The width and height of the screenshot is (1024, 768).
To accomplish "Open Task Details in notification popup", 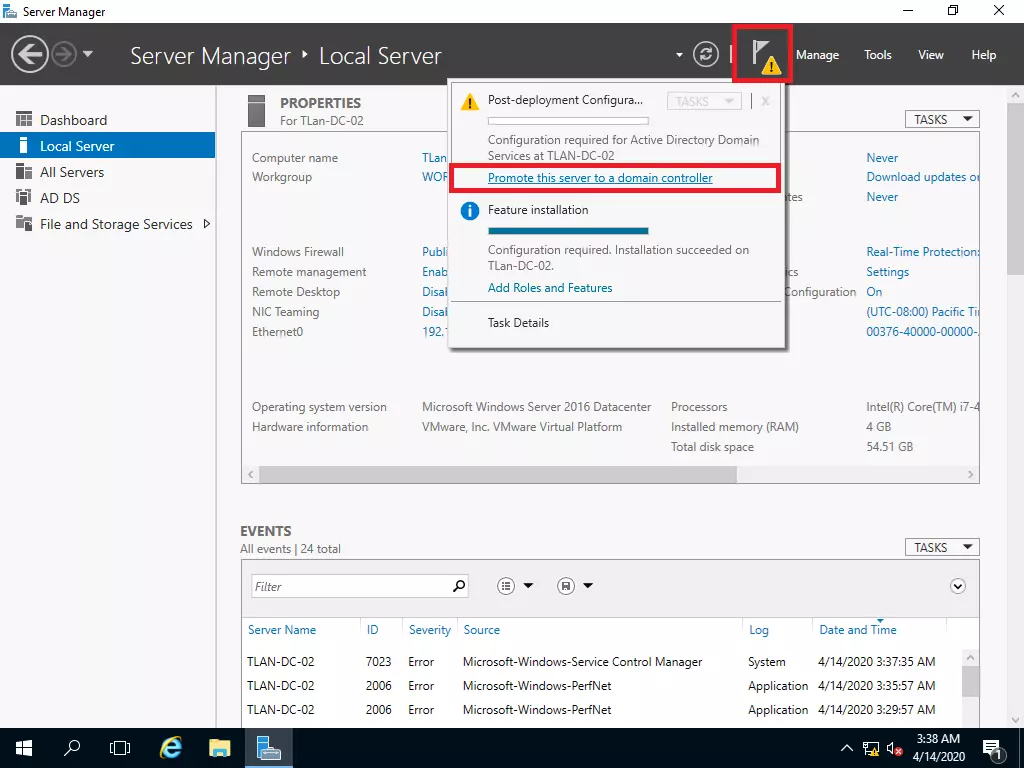I will coord(518,323).
